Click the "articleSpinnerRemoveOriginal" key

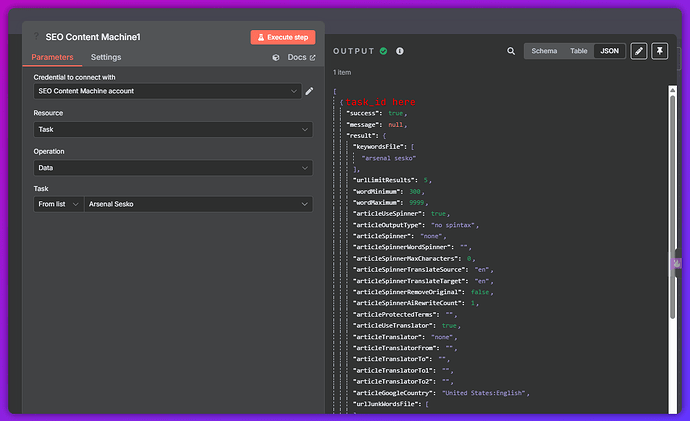410,292
